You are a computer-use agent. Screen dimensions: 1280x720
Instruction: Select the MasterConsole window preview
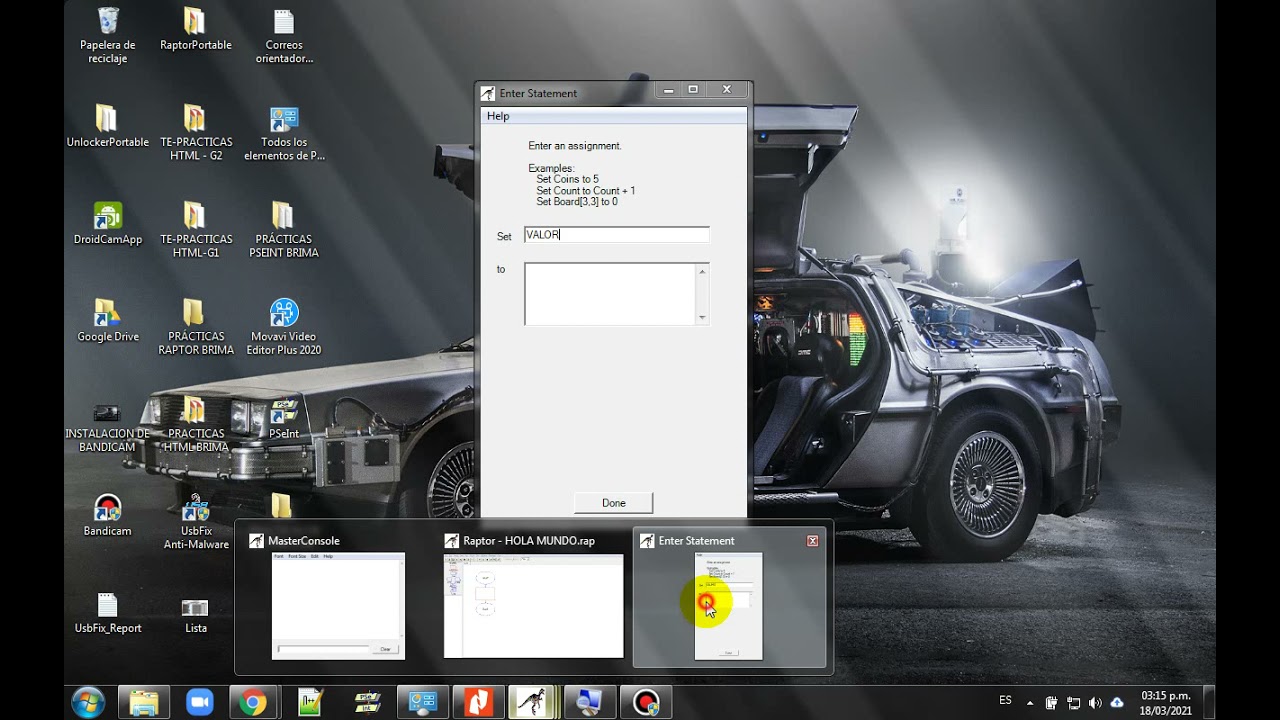(338, 597)
